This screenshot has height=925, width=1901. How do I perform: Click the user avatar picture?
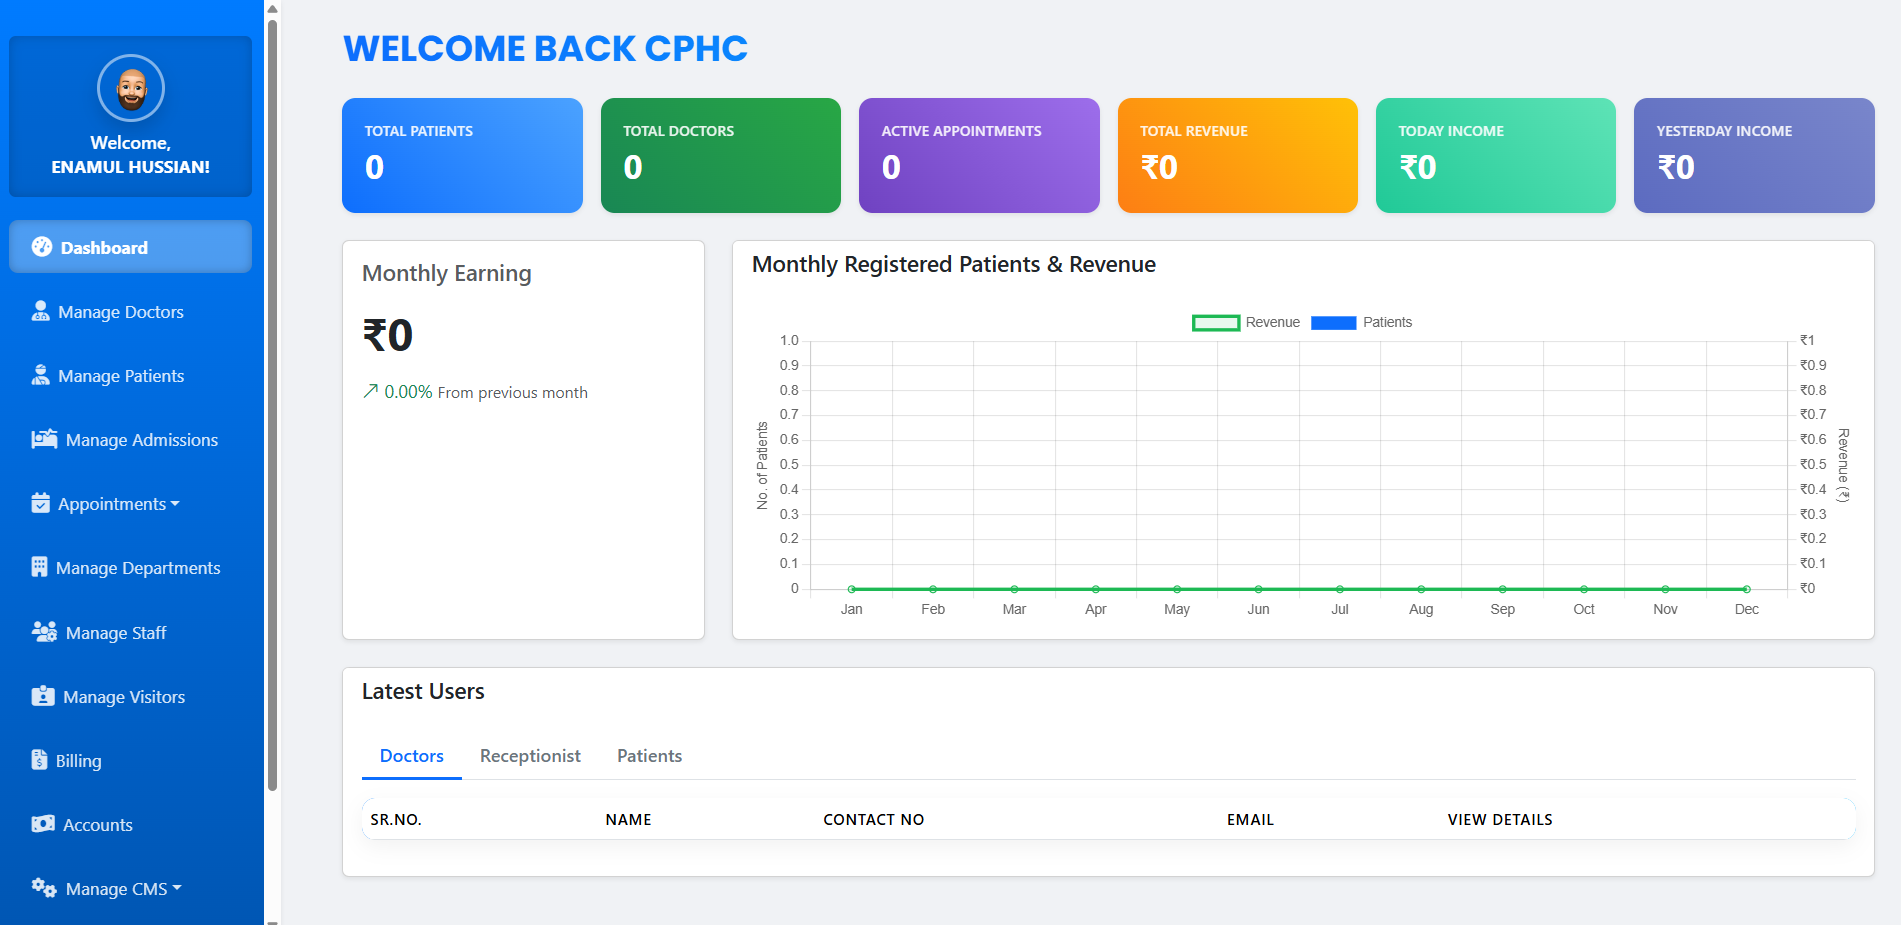pos(131,89)
